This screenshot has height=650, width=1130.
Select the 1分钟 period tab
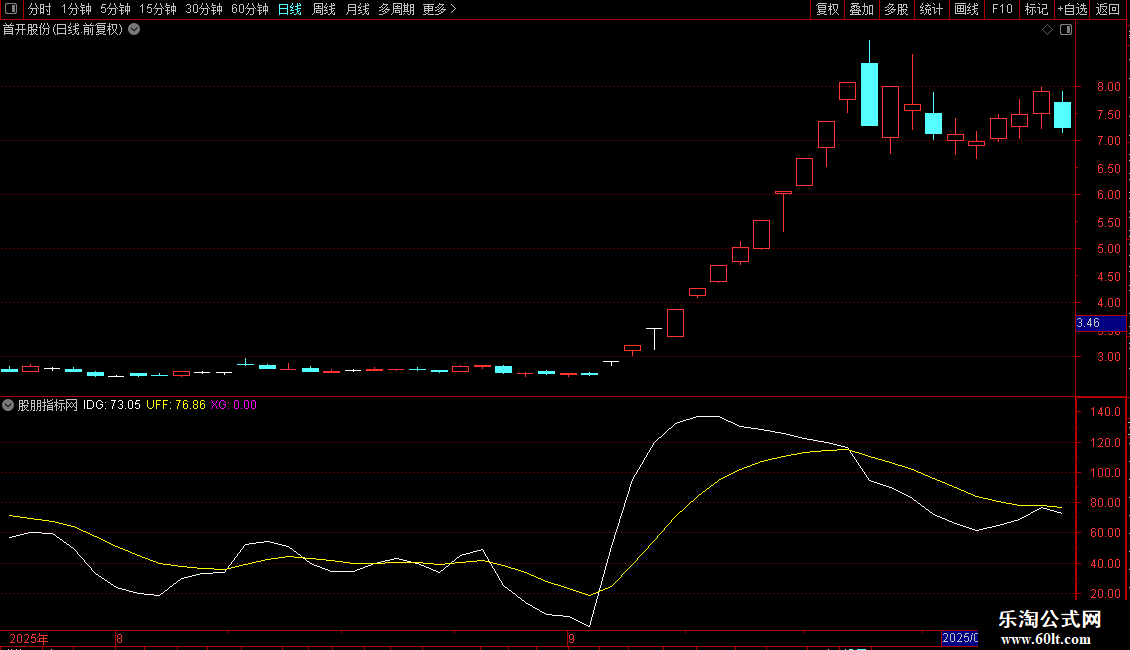pos(76,9)
